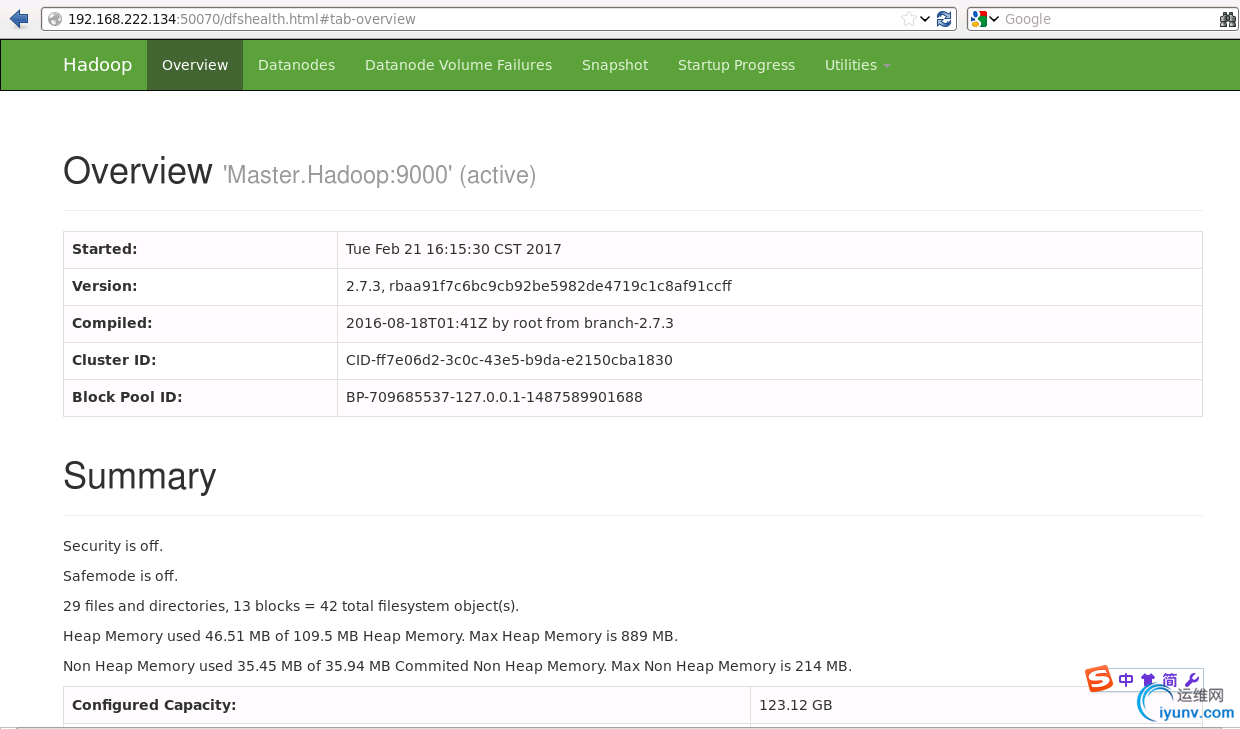This screenshot has height=729, width=1240.
Task: Open the Hadoop brand link
Action: pyautogui.click(x=97, y=65)
